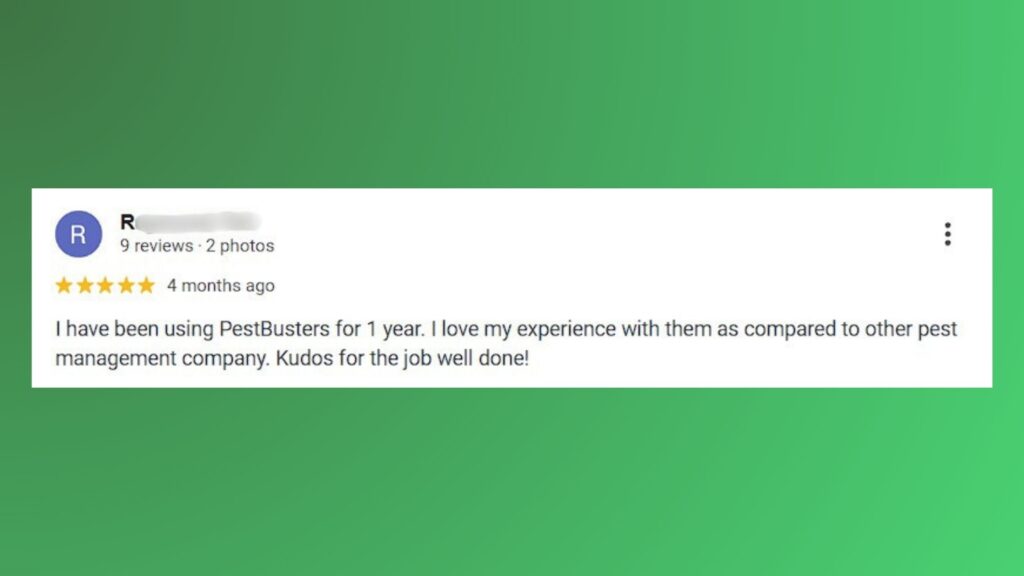
Task: Select the review text paragraph
Action: tap(500, 343)
